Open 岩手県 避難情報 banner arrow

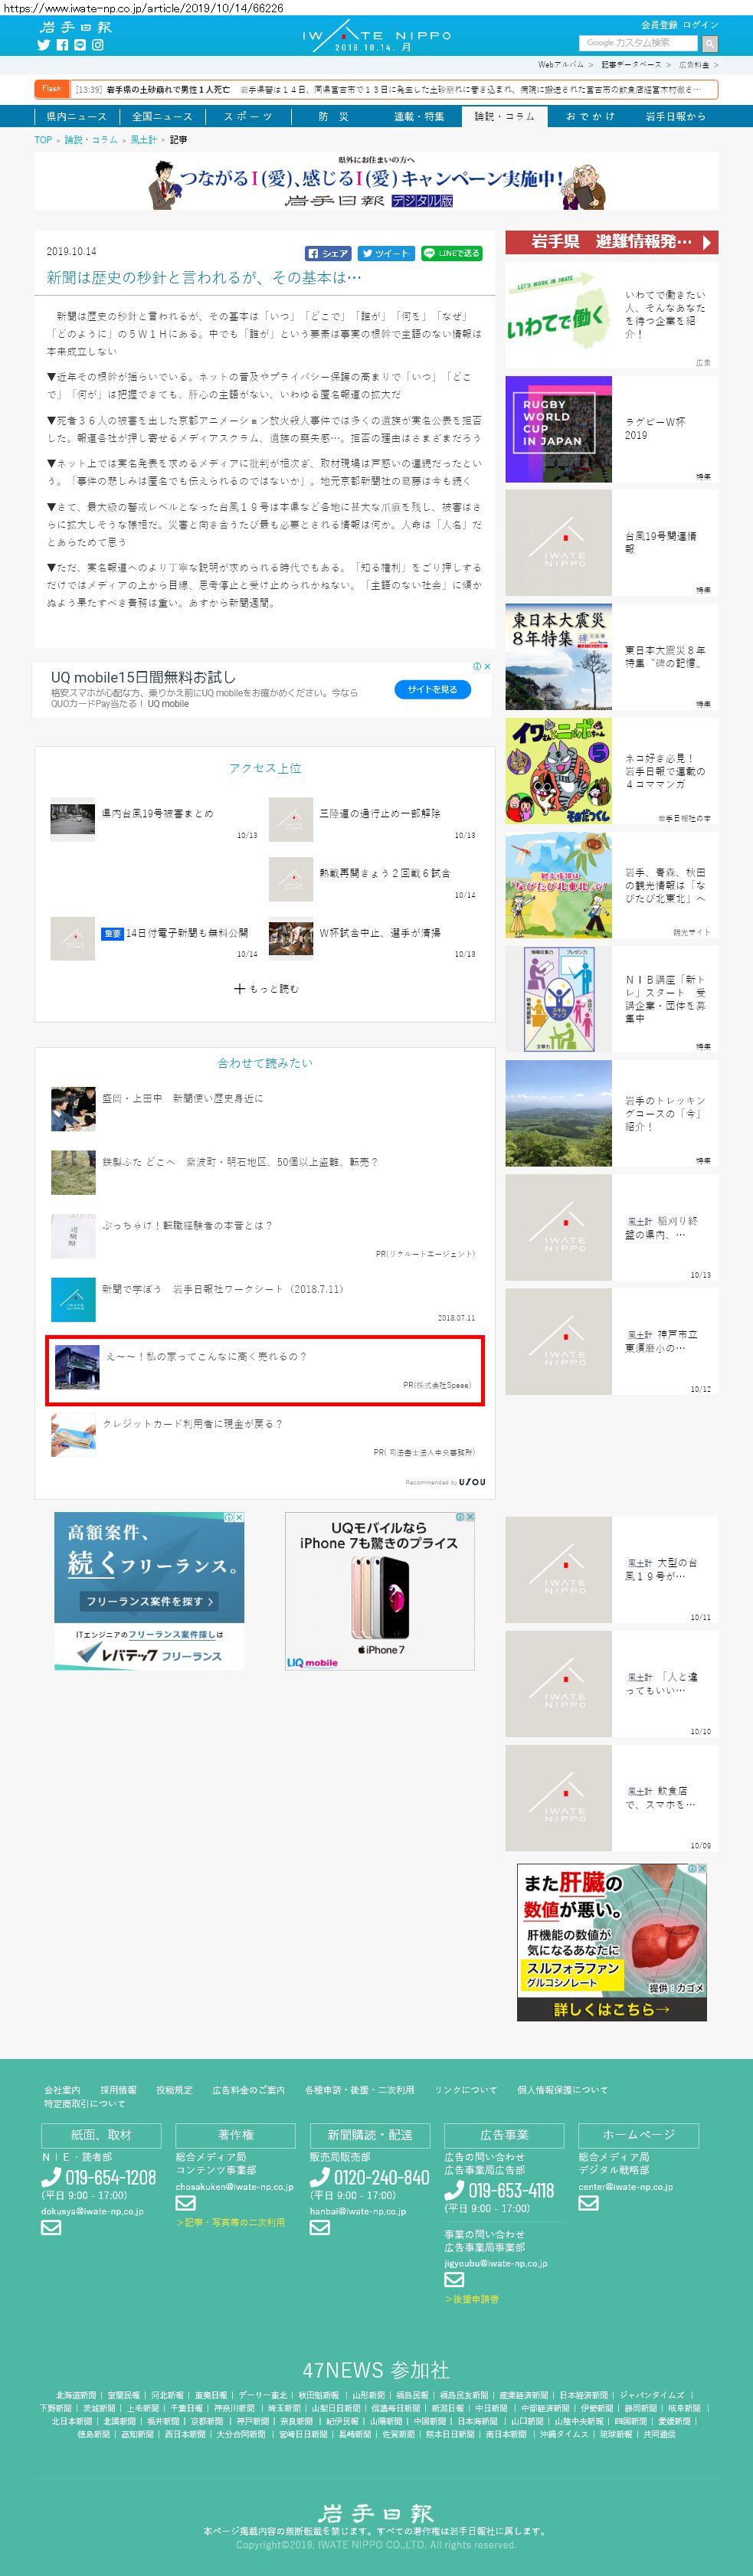click(707, 242)
